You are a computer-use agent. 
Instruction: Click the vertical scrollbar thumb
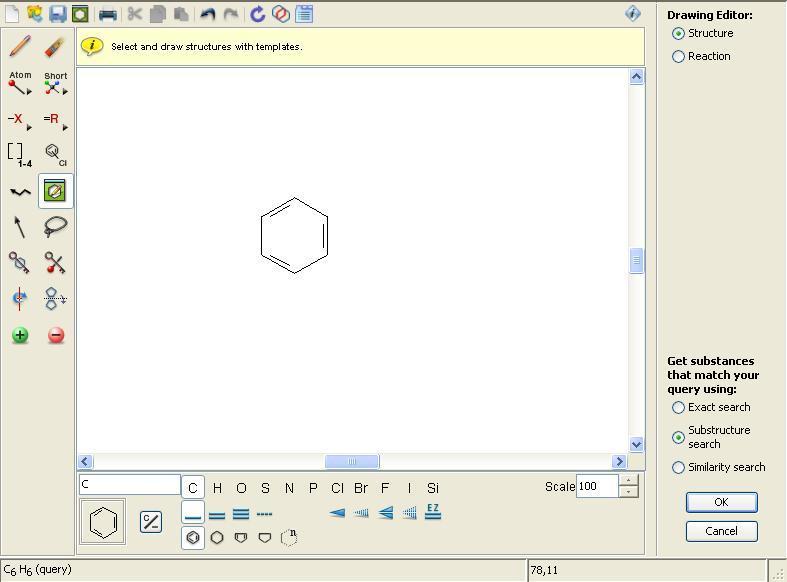tap(636, 260)
